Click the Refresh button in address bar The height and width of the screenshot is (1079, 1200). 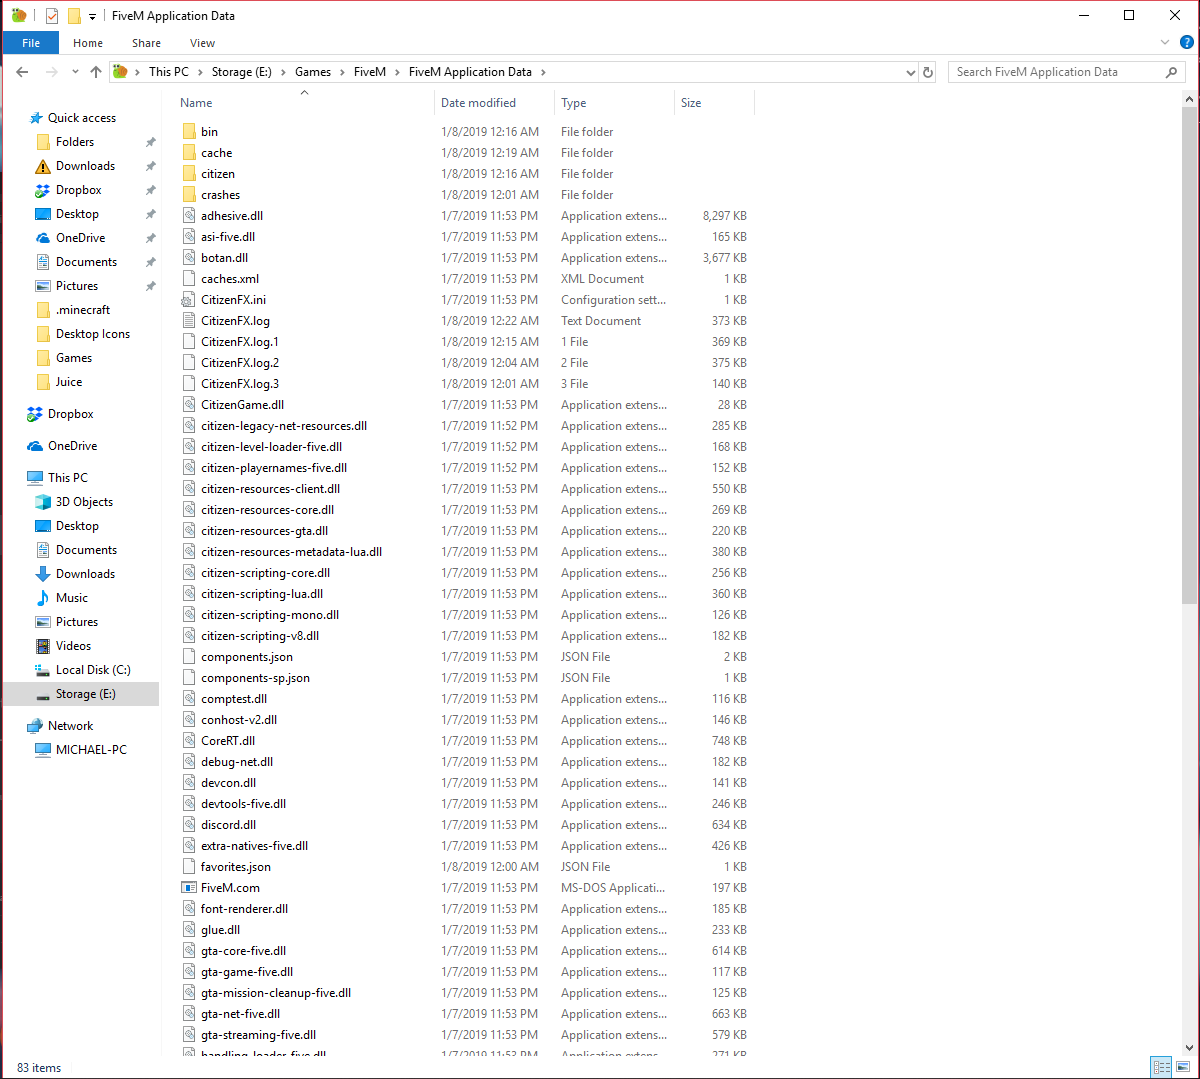tap(928, 72)
